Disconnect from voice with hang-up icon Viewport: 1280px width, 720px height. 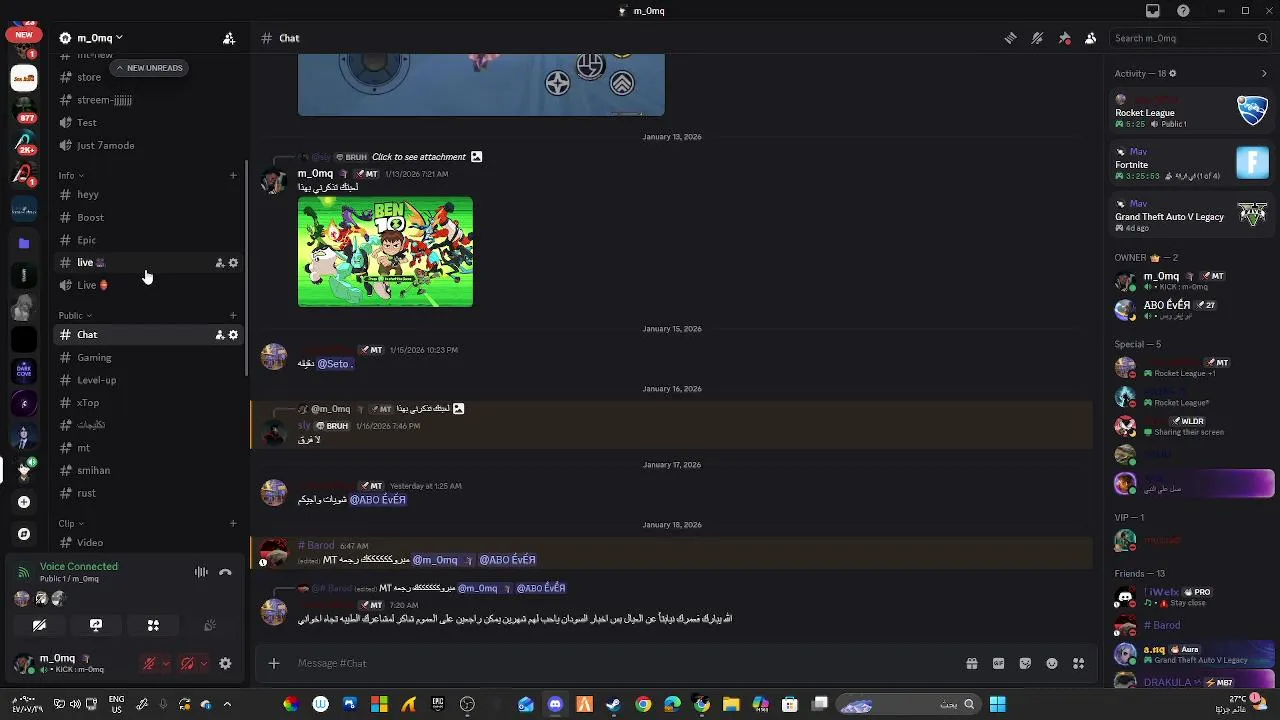tap(225, 572)
